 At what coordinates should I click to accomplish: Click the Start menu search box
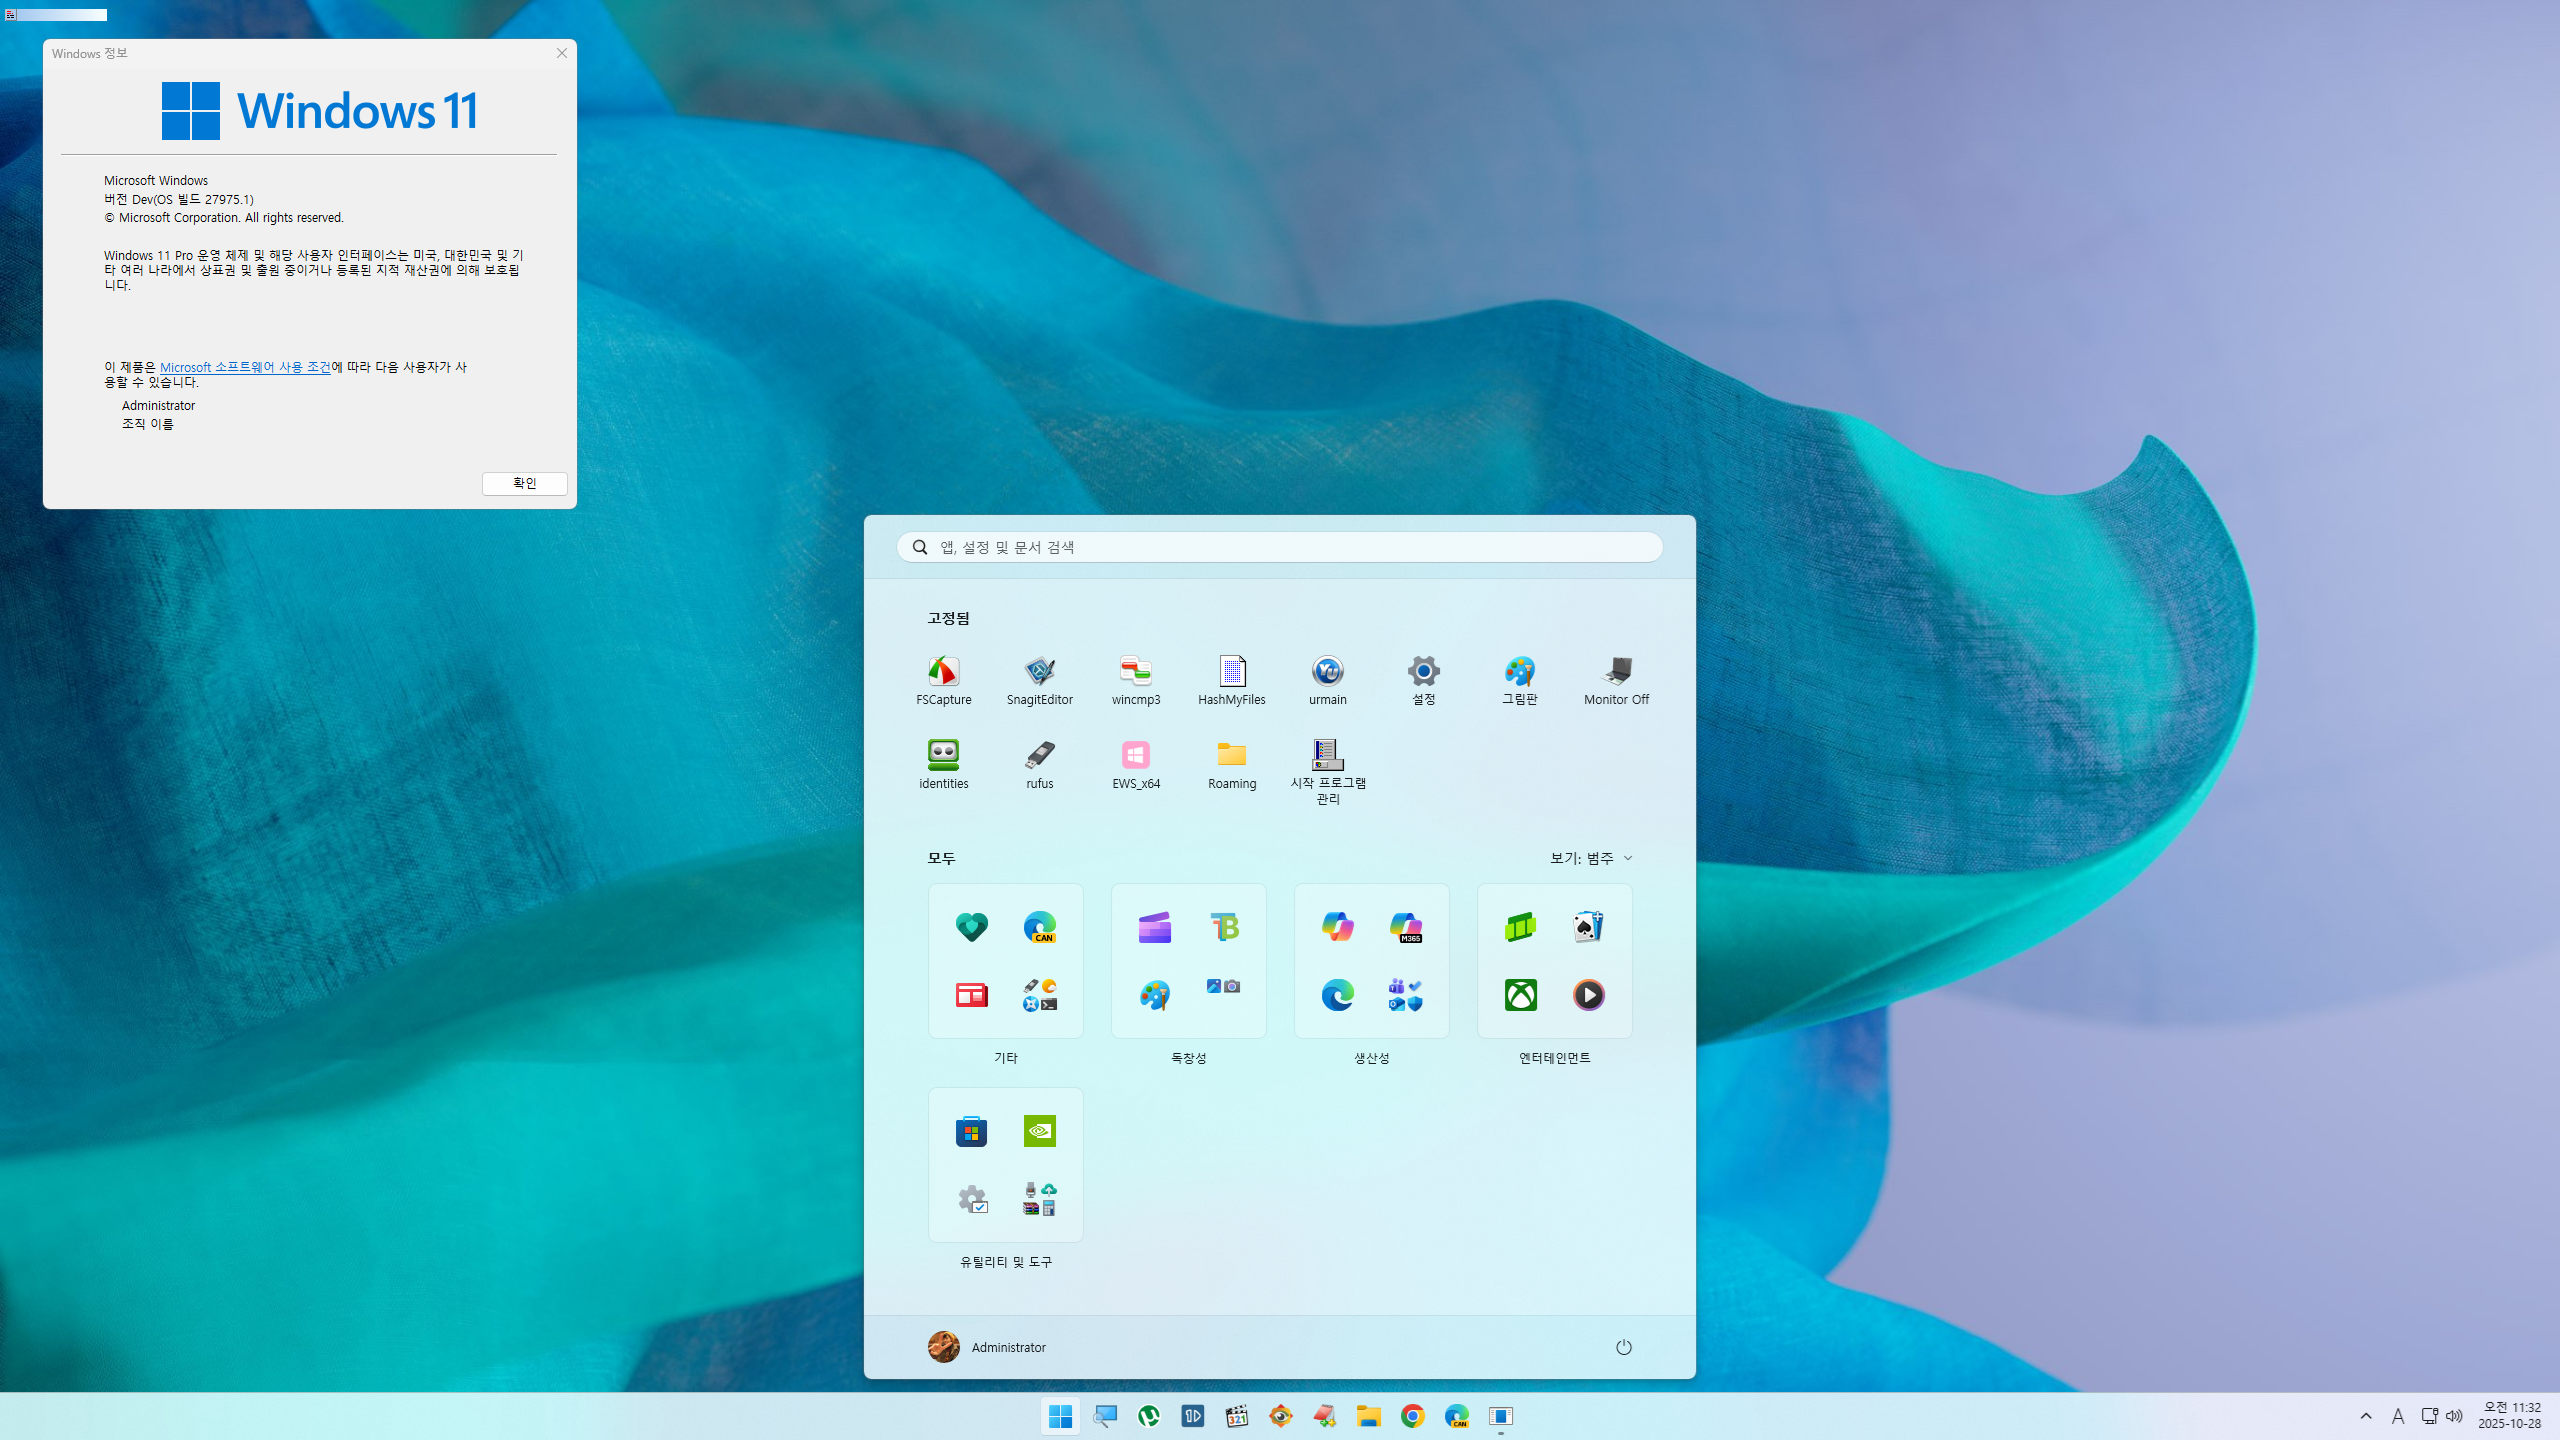[1280, 547]
